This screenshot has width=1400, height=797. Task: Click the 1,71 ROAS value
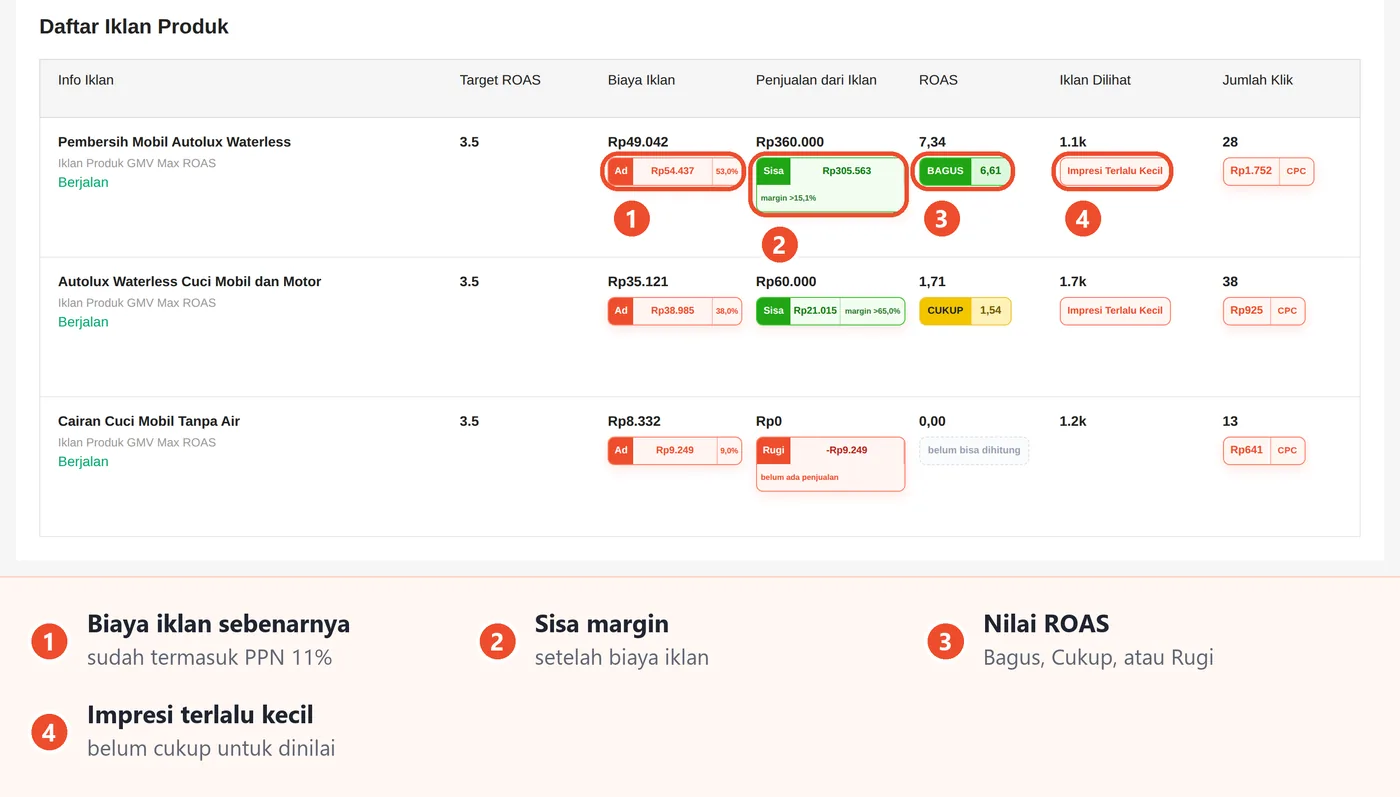(932, 282)
